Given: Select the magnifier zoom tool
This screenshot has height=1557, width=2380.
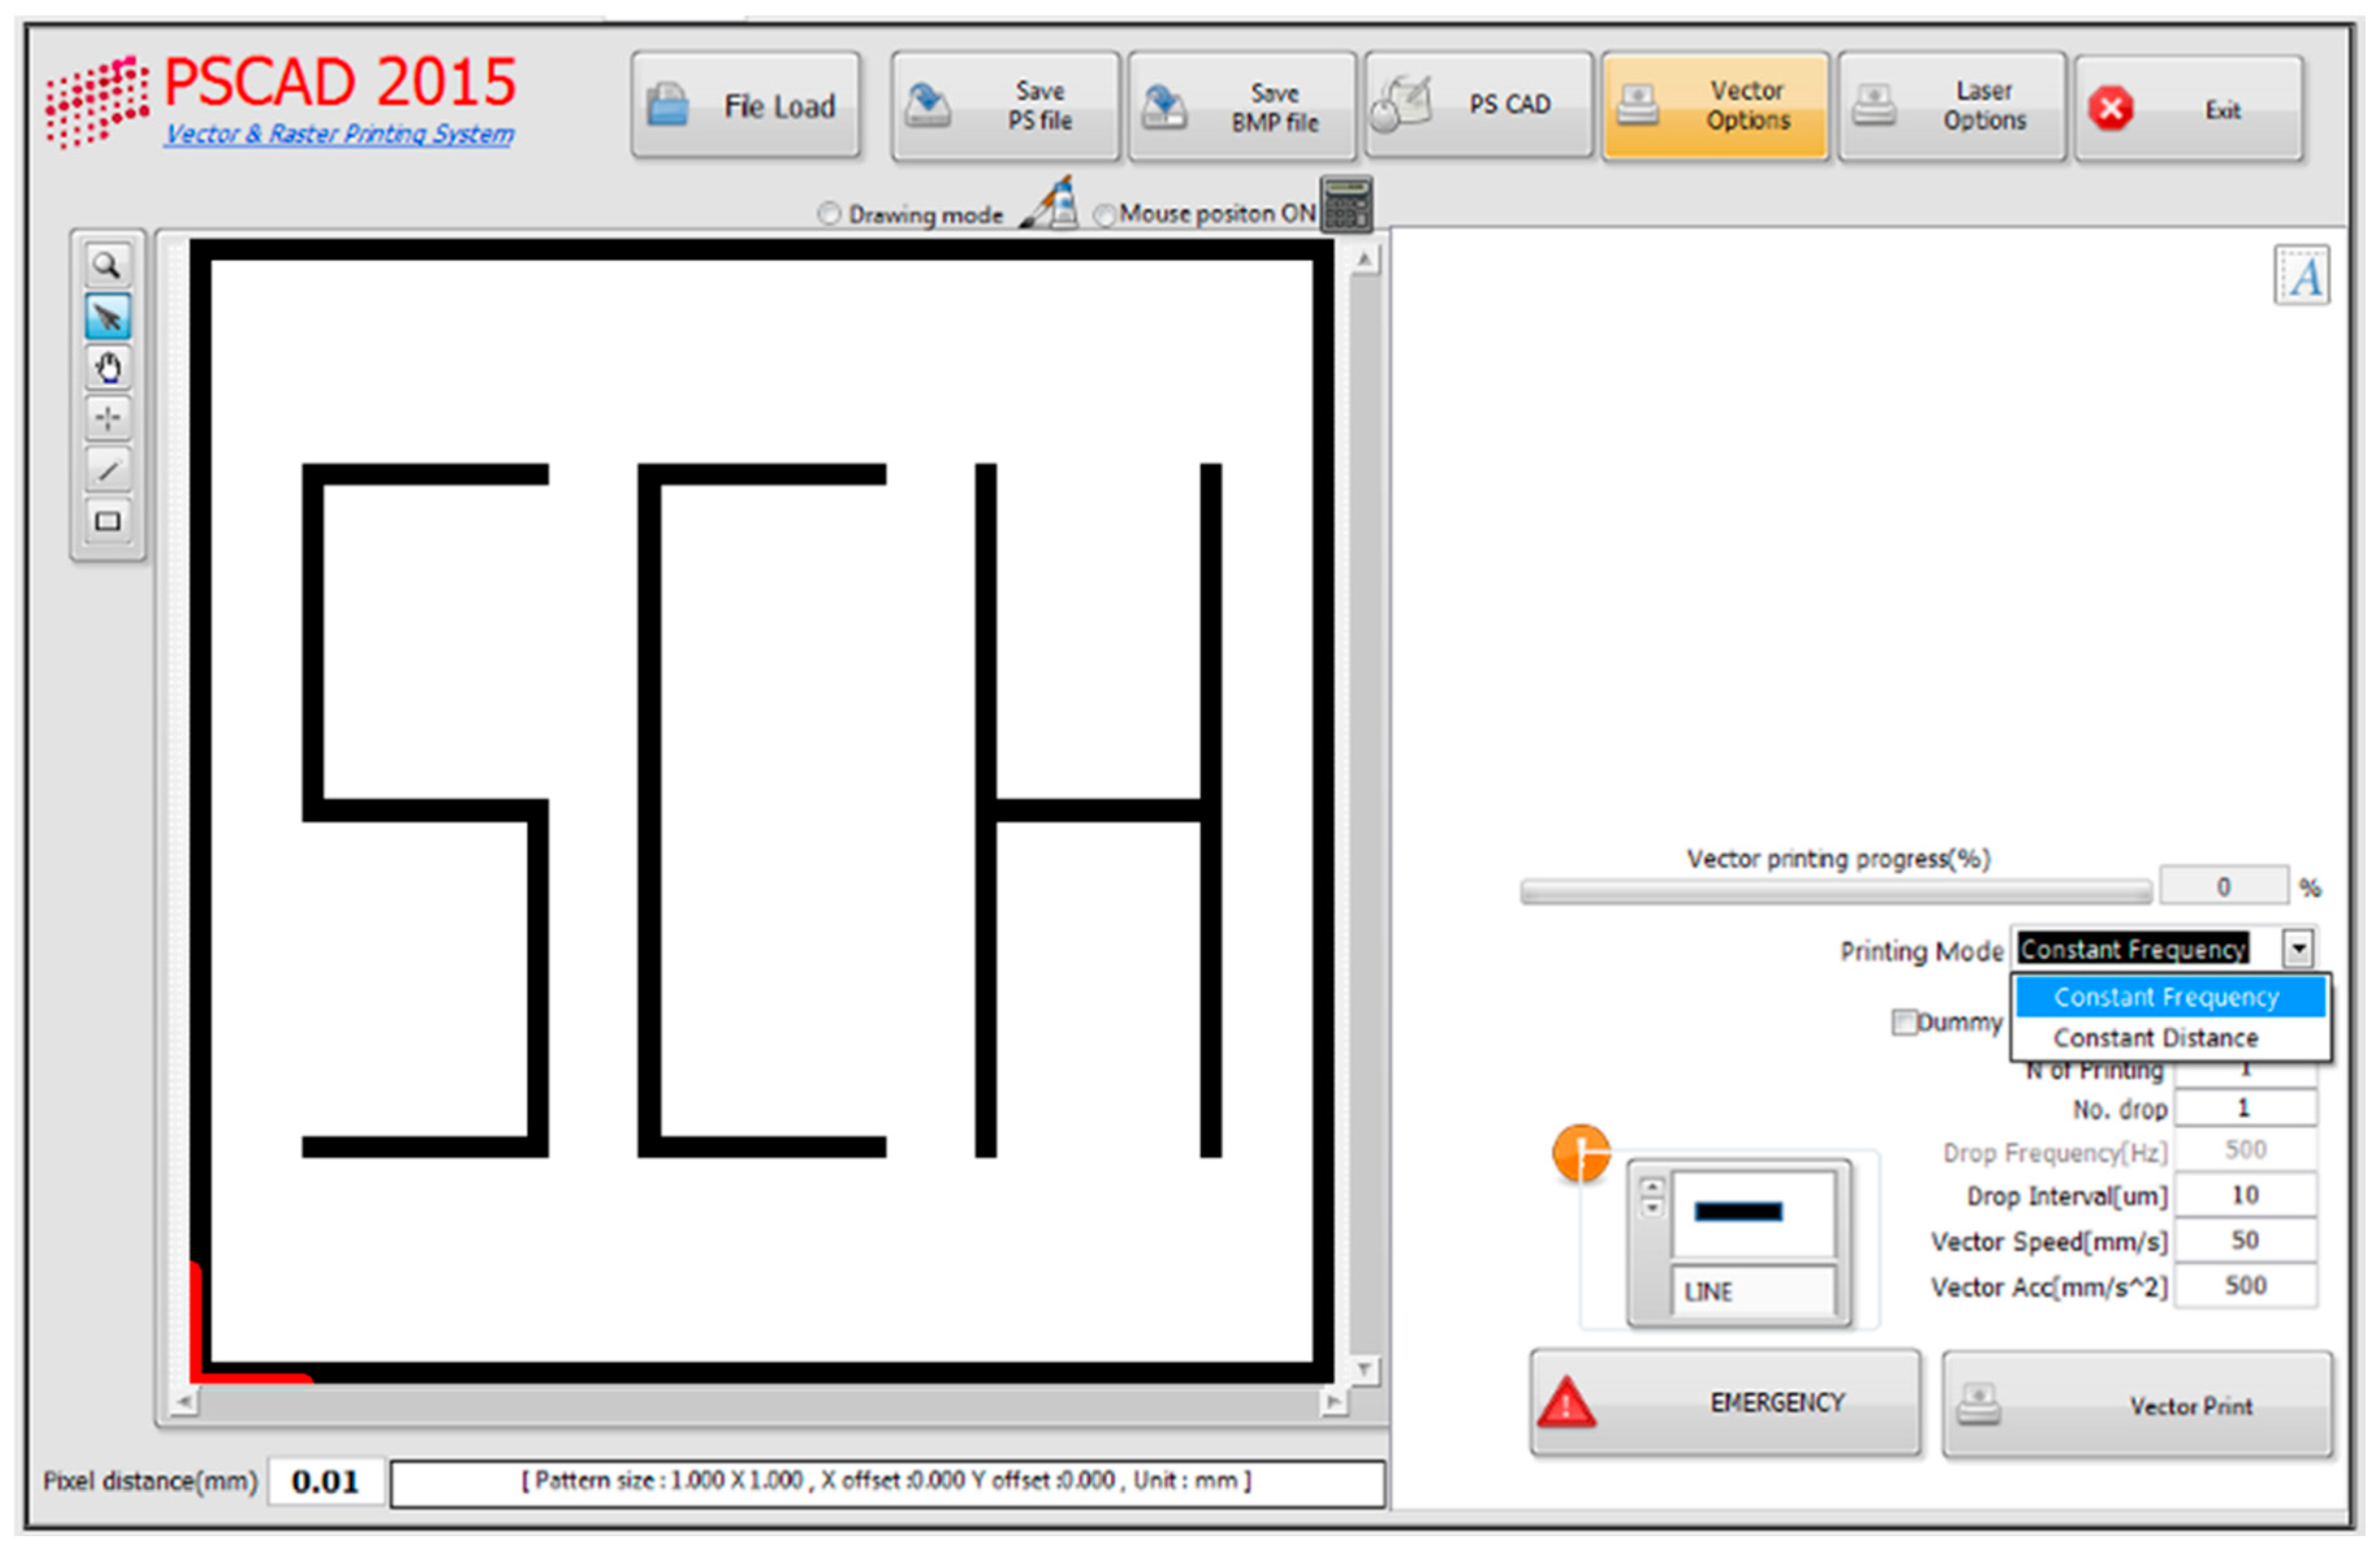Looking at the screenshot, I should pos(107,266).
